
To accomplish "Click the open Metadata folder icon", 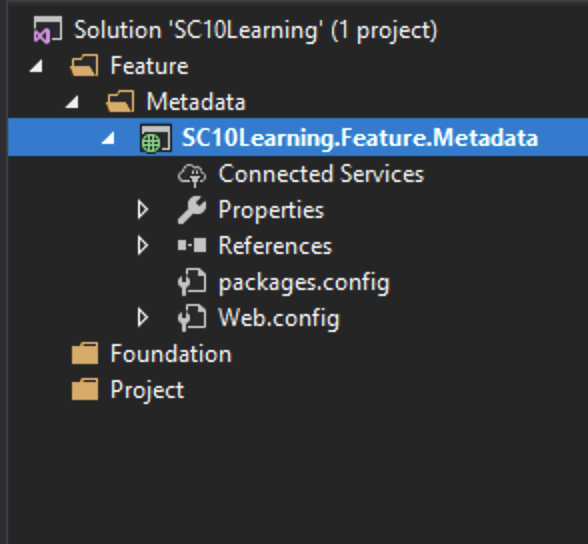I will pos(120,101).
